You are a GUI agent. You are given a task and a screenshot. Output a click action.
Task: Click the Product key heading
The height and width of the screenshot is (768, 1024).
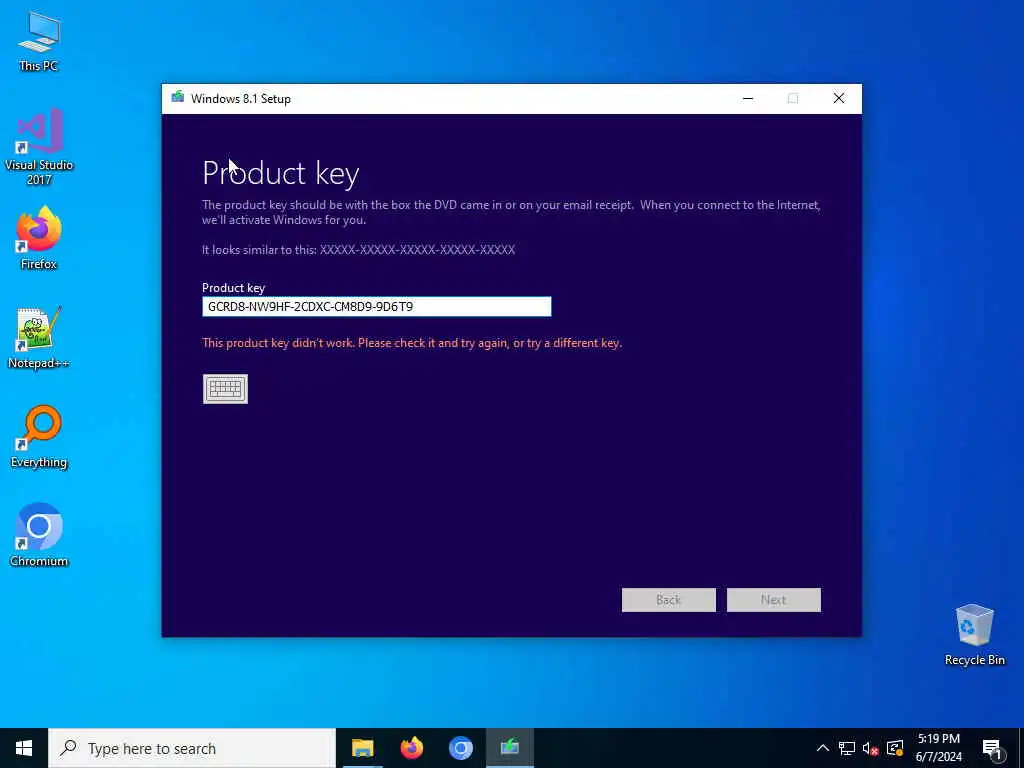(x=281, y=174)
